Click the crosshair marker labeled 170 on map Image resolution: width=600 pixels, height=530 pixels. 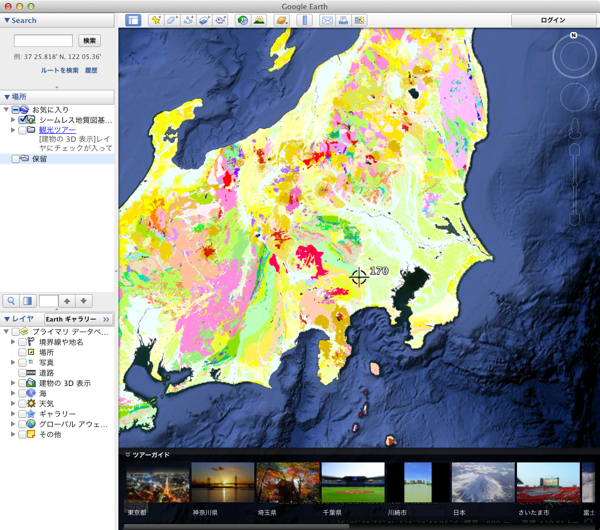pyautogui.click(x=359, y=277)
